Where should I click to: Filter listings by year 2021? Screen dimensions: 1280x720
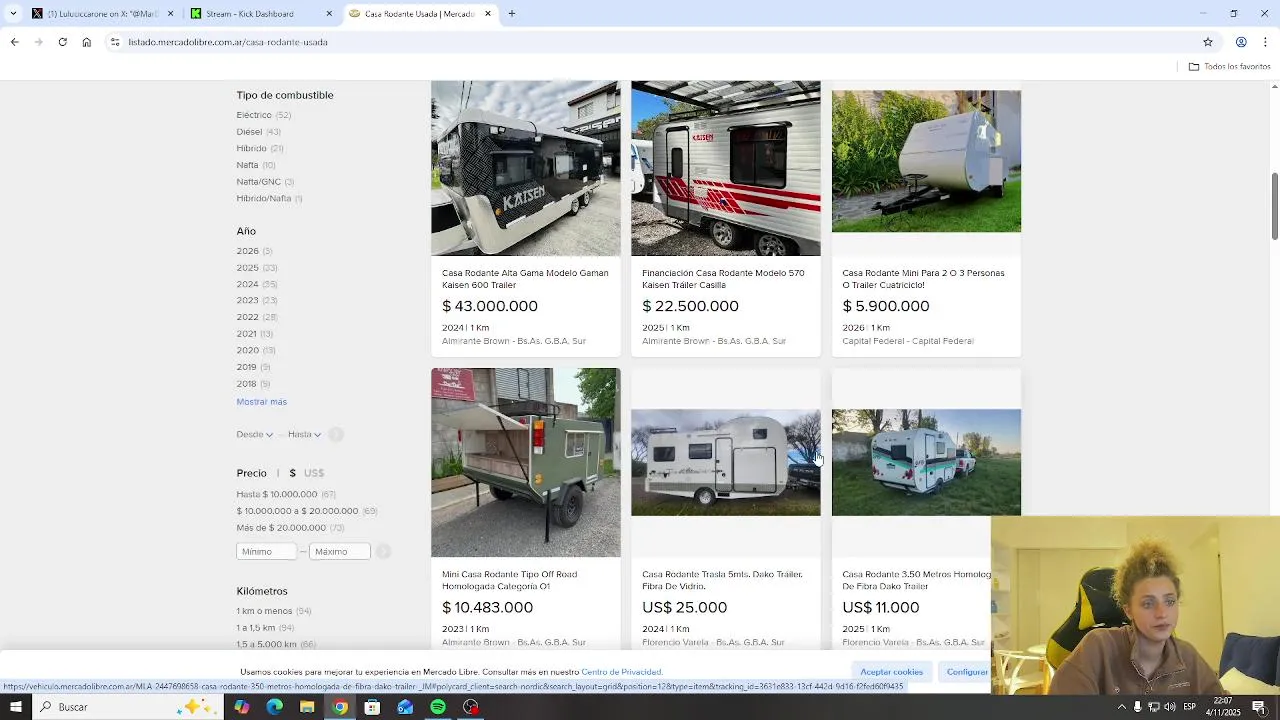254,334
